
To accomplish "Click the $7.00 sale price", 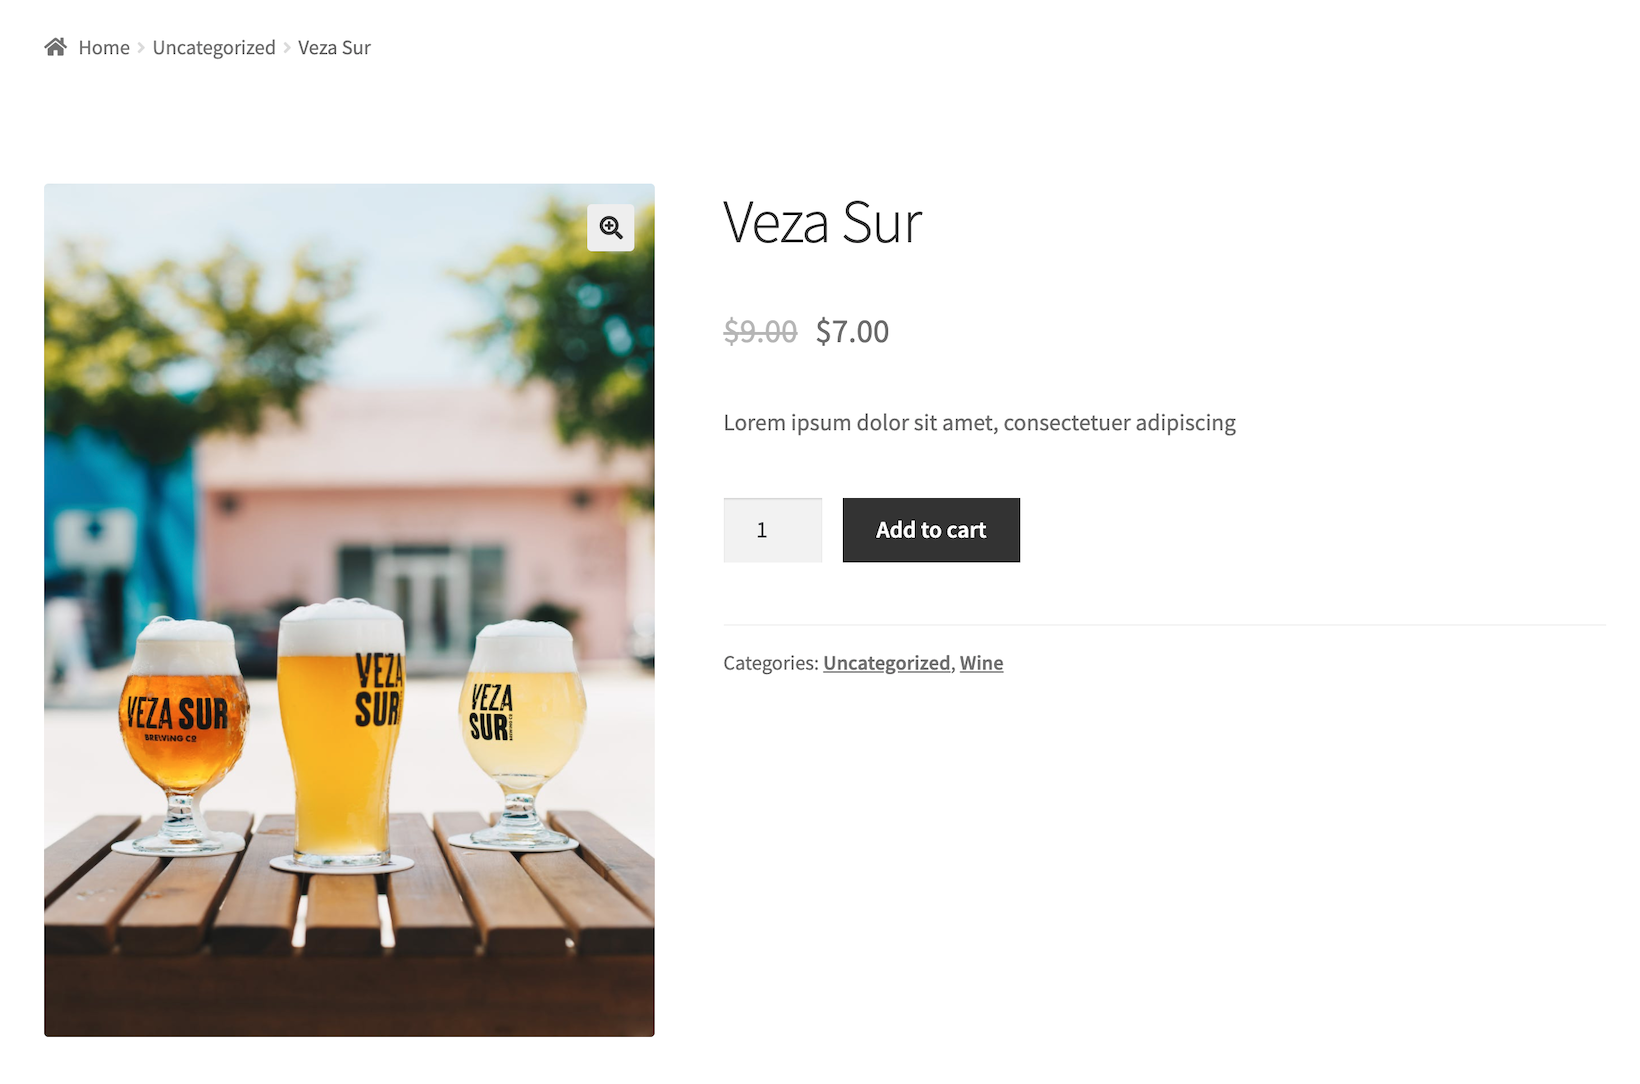I will click(852, 331).
